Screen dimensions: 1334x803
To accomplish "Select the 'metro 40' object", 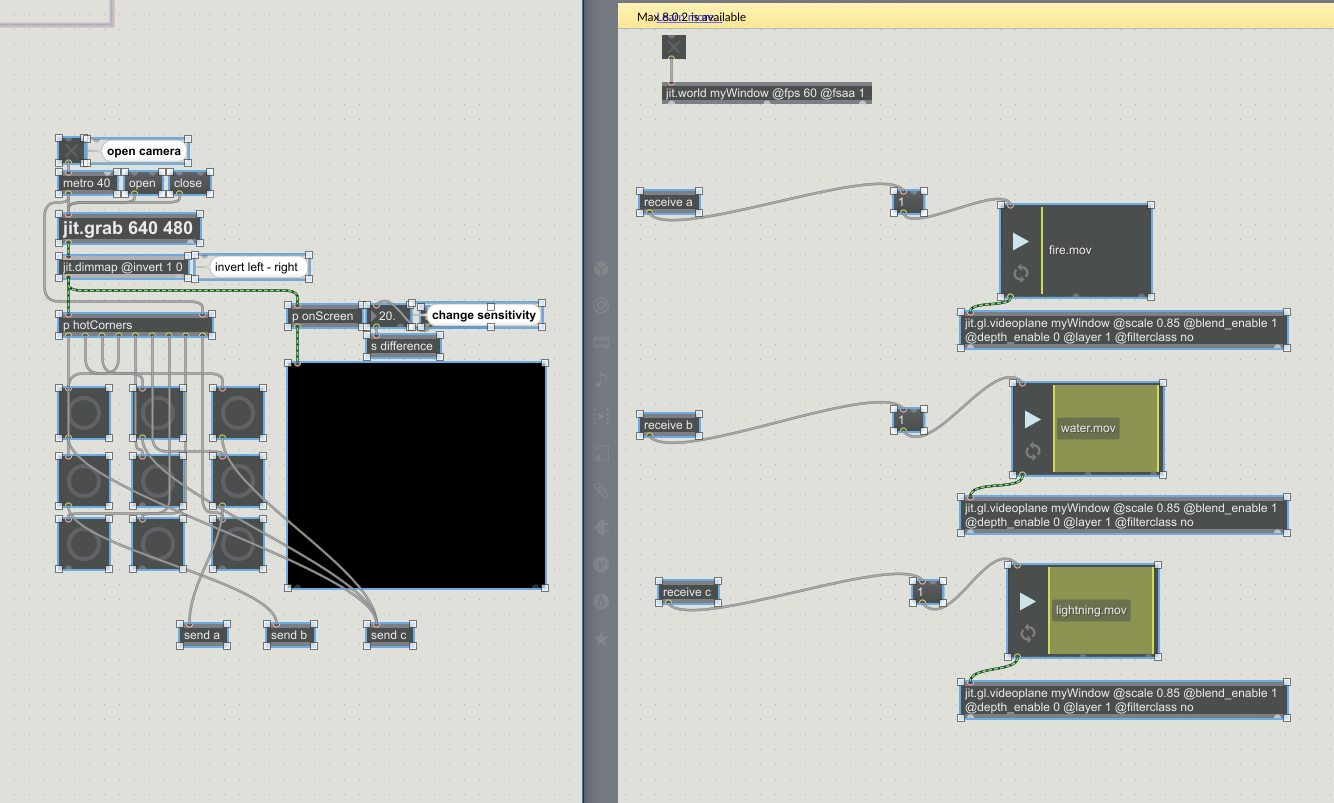I will [x=87, y=183].
